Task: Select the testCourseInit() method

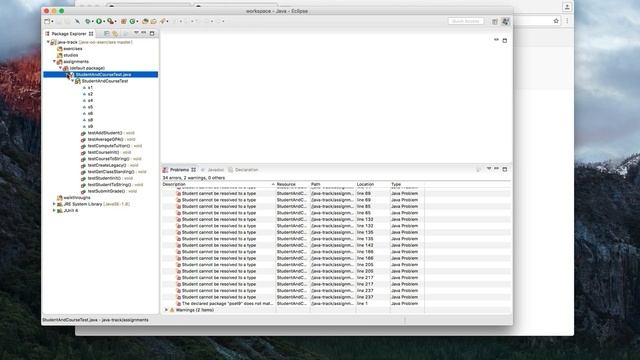Action: [x=106, y=153]
